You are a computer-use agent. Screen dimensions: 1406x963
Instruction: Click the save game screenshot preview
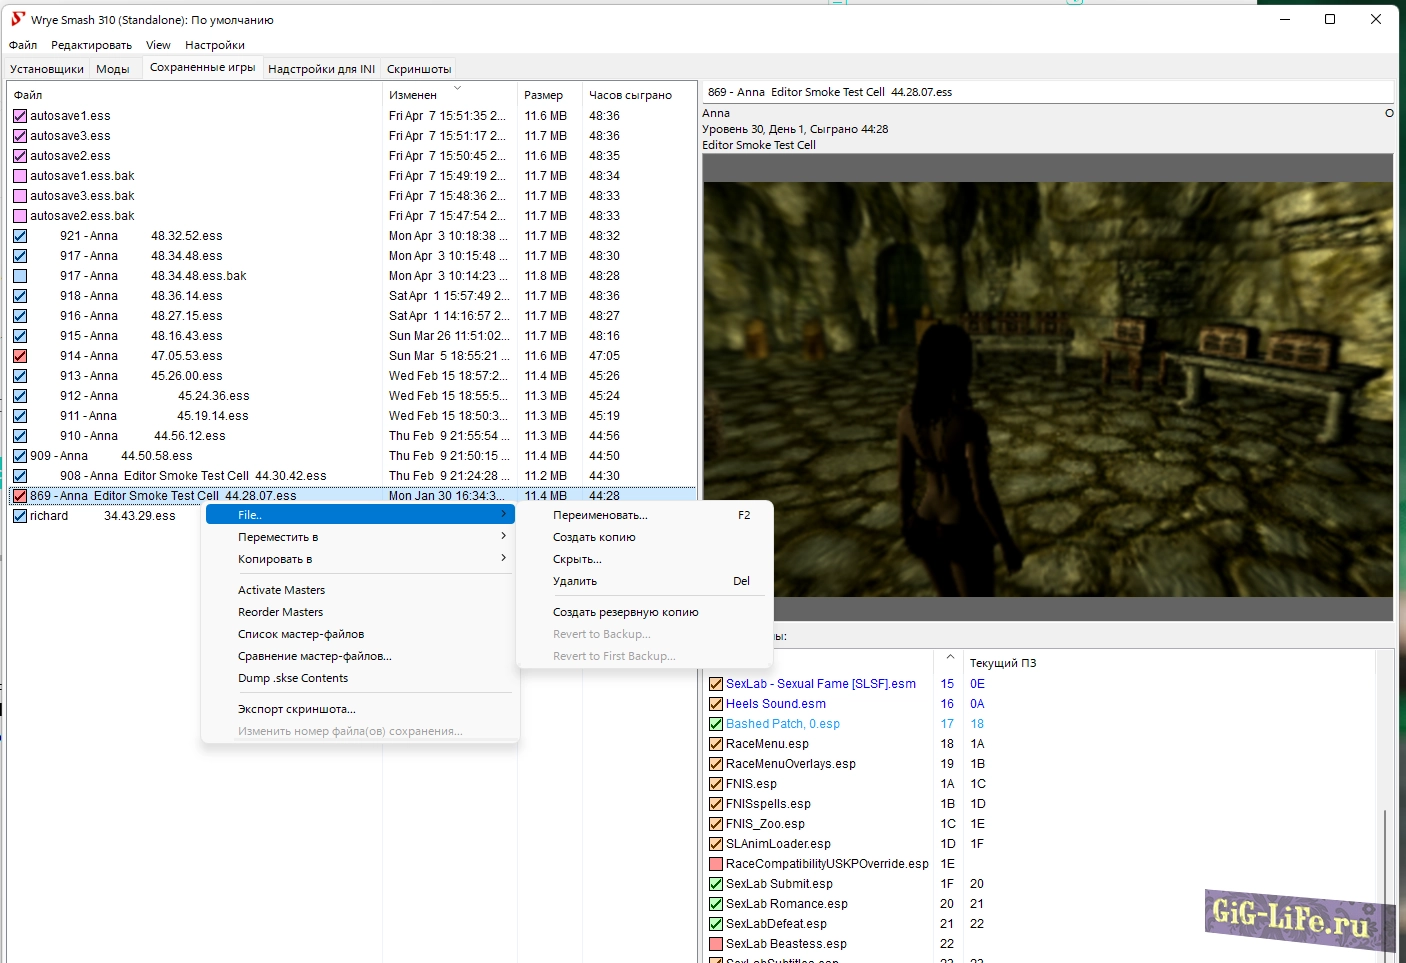click(x=1047, y=388)
